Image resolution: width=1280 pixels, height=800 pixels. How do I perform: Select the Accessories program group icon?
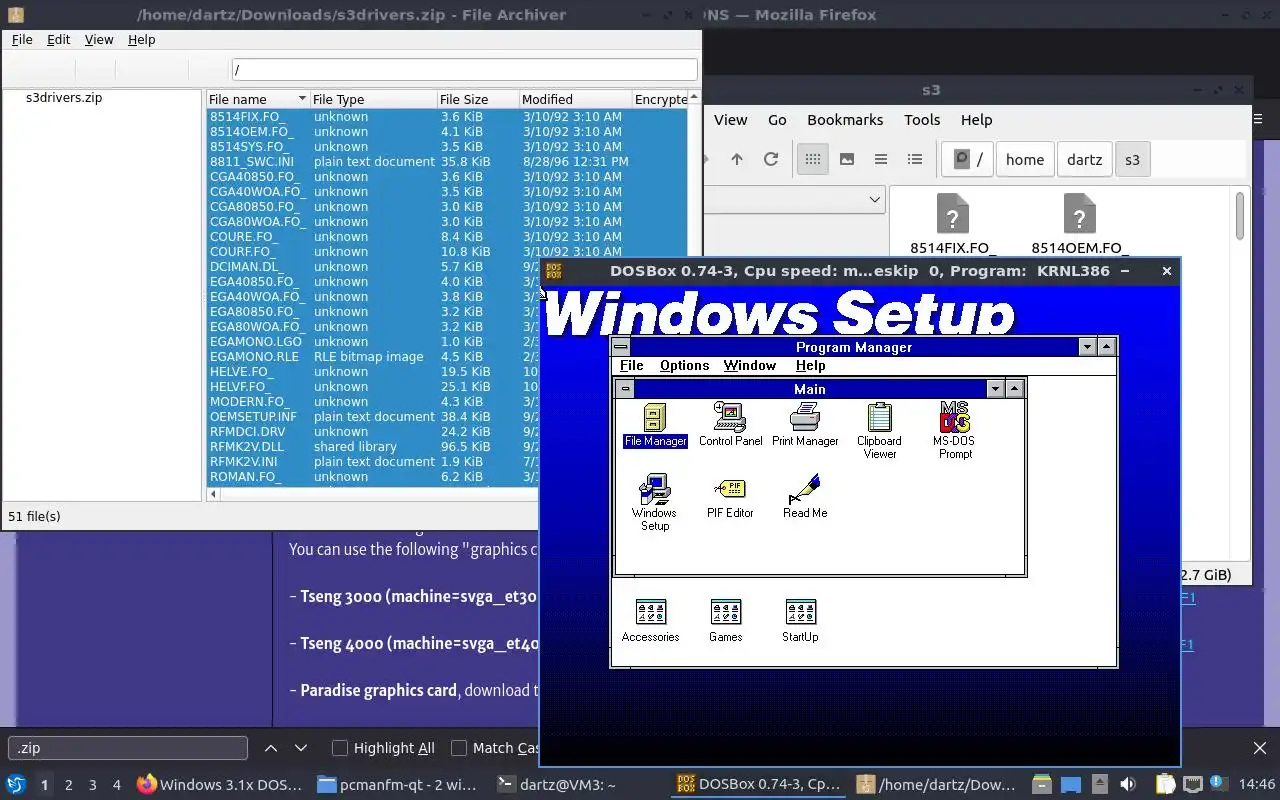point(650,621)
